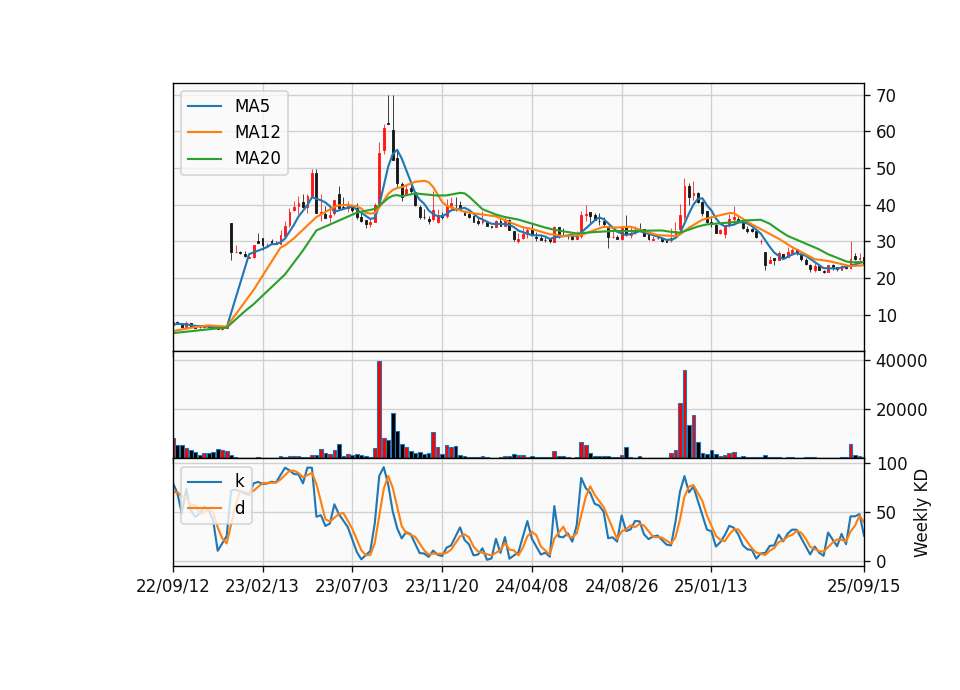Image resolution: width=960 pixels, height=690 pixels.
Task: Click the d legend label
Action: (x=240, y=508)
